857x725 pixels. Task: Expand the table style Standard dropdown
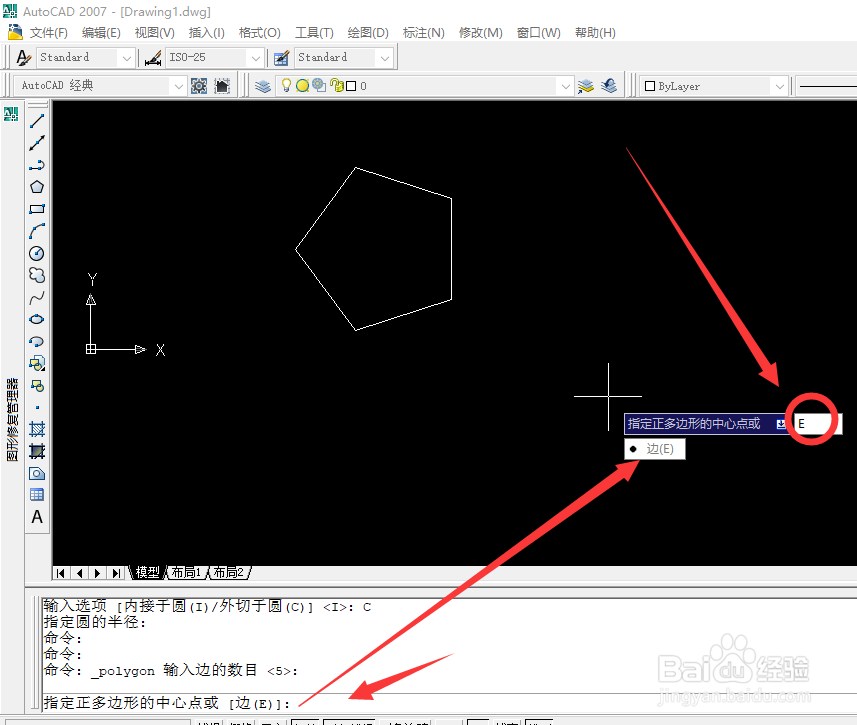pyautogui.click(x=385, y=57)
